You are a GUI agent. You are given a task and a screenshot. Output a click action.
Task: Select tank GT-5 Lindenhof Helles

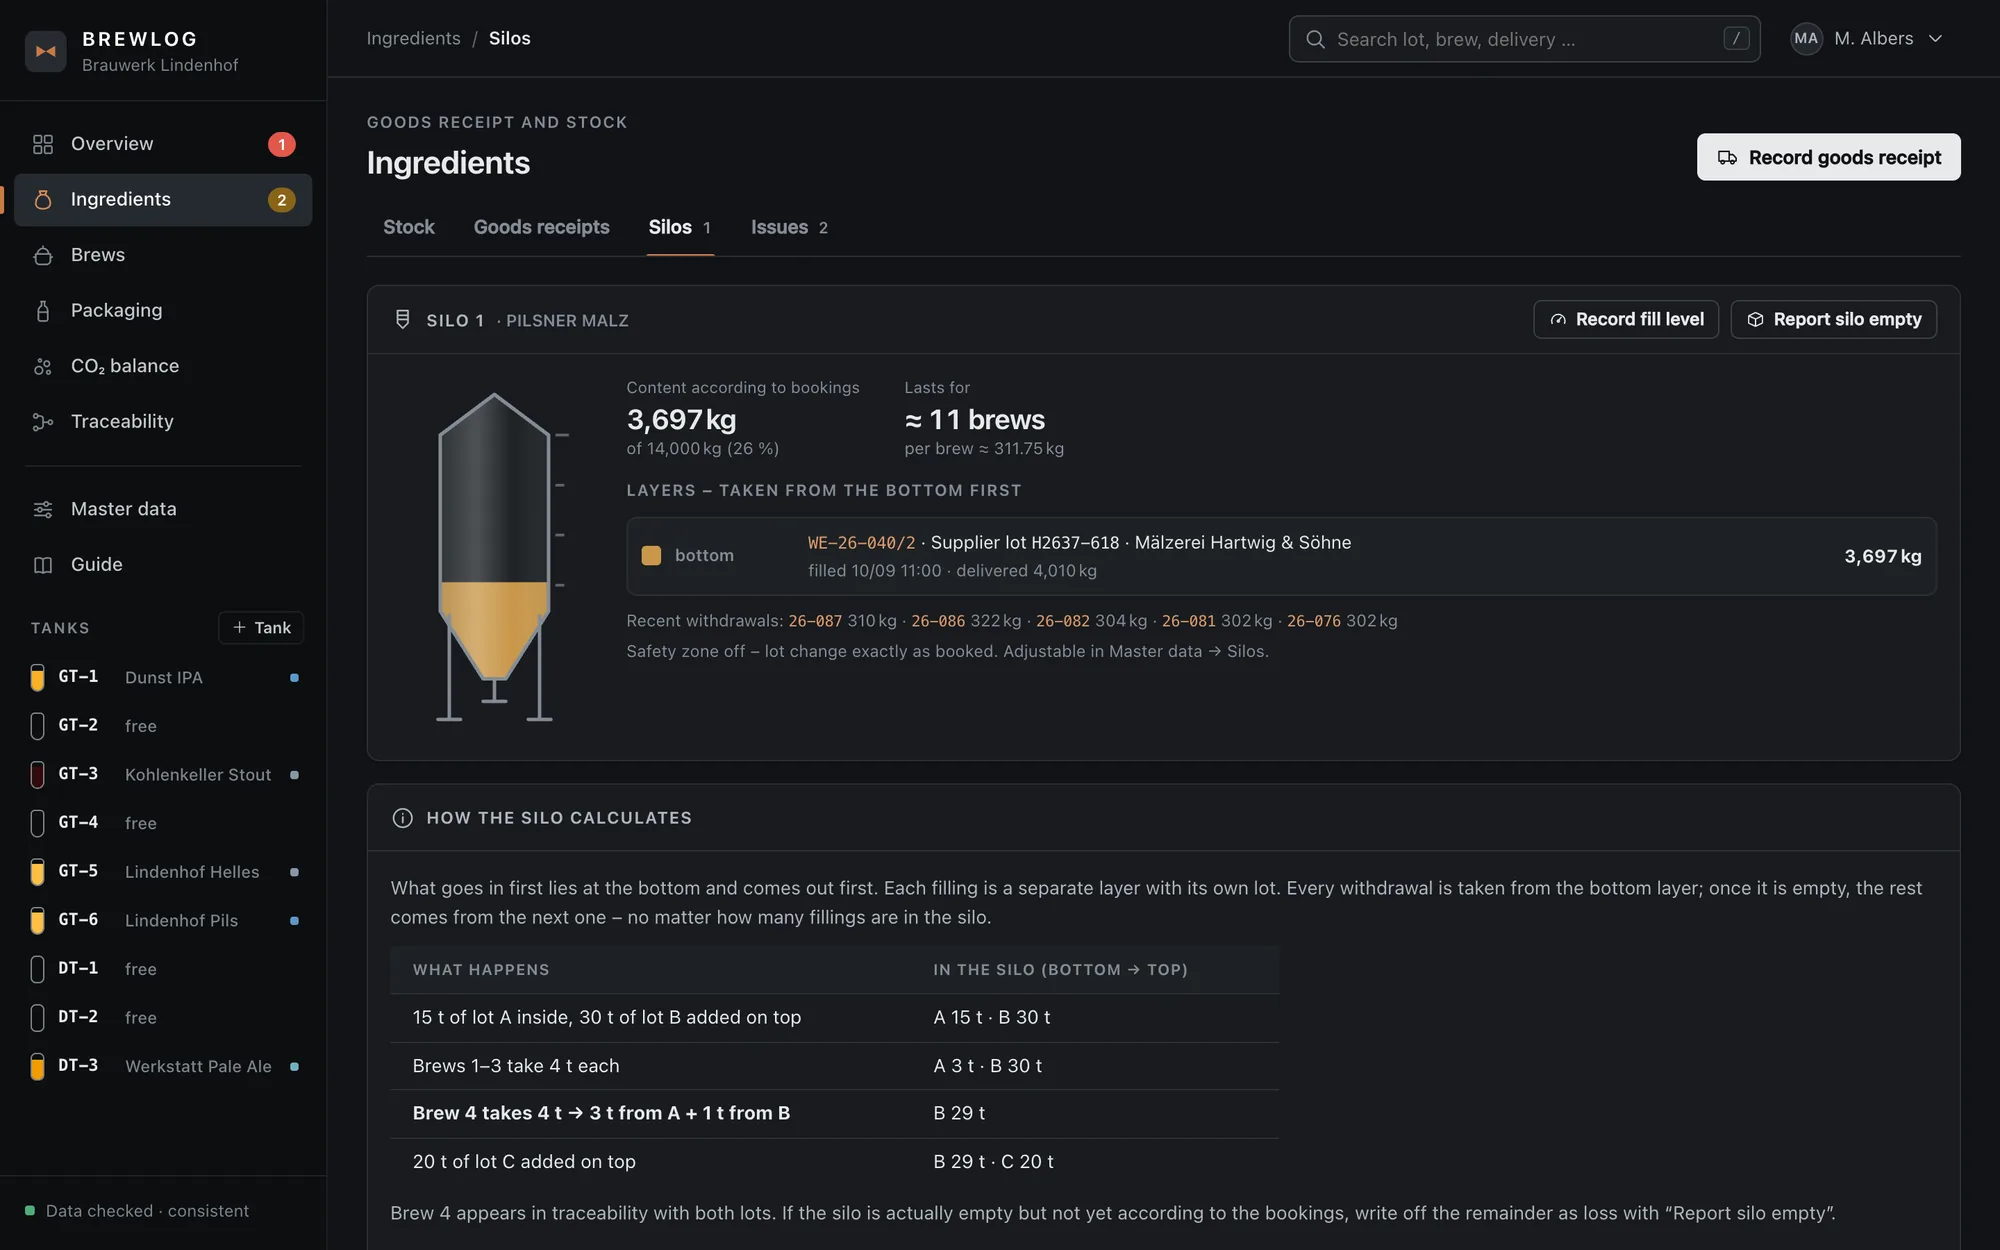pyautogui.click(x=165, y=872)
